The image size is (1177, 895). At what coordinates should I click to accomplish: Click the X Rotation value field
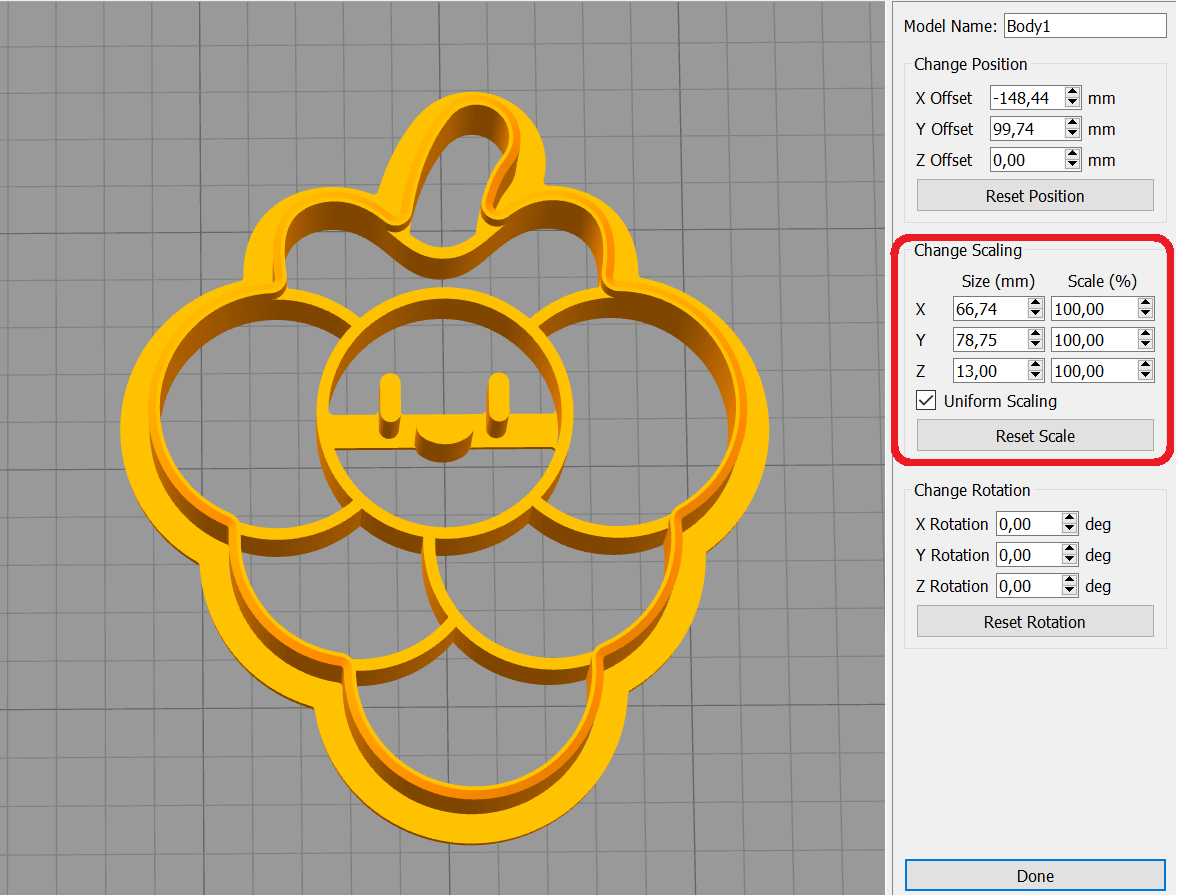pyautogui.click(x=1028, y=523)
